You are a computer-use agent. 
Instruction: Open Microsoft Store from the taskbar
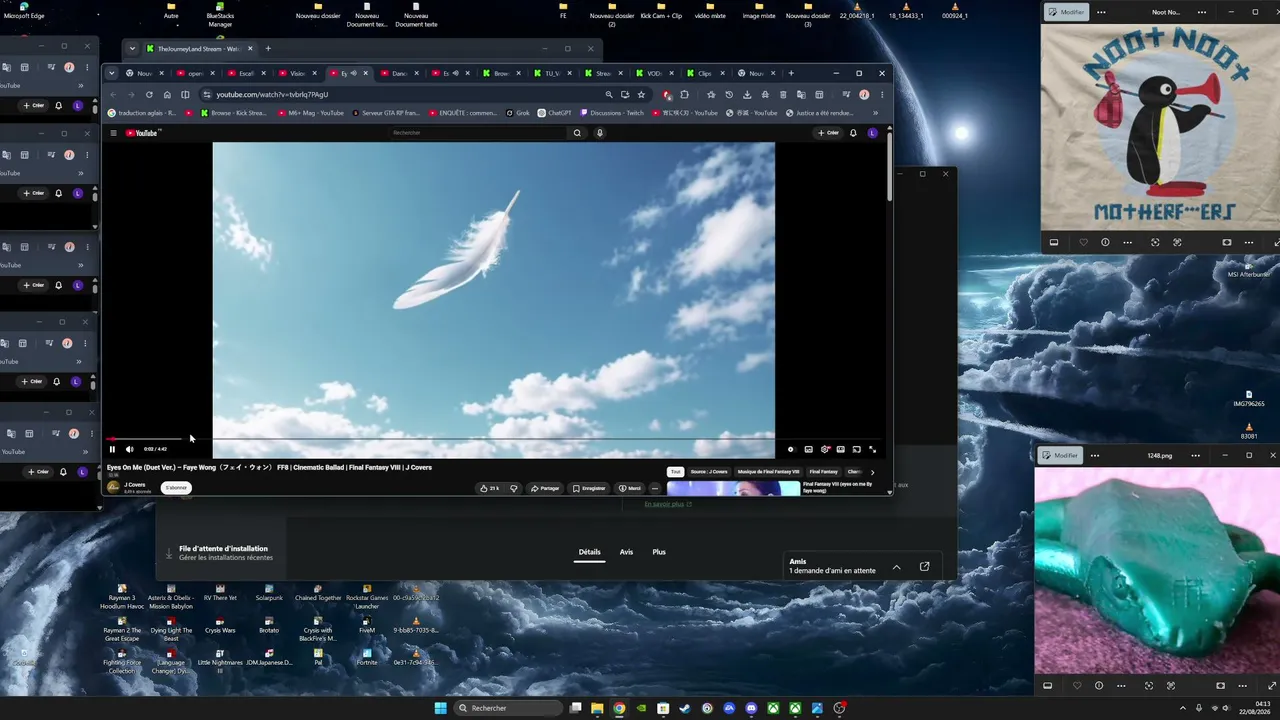pos(663,708)
